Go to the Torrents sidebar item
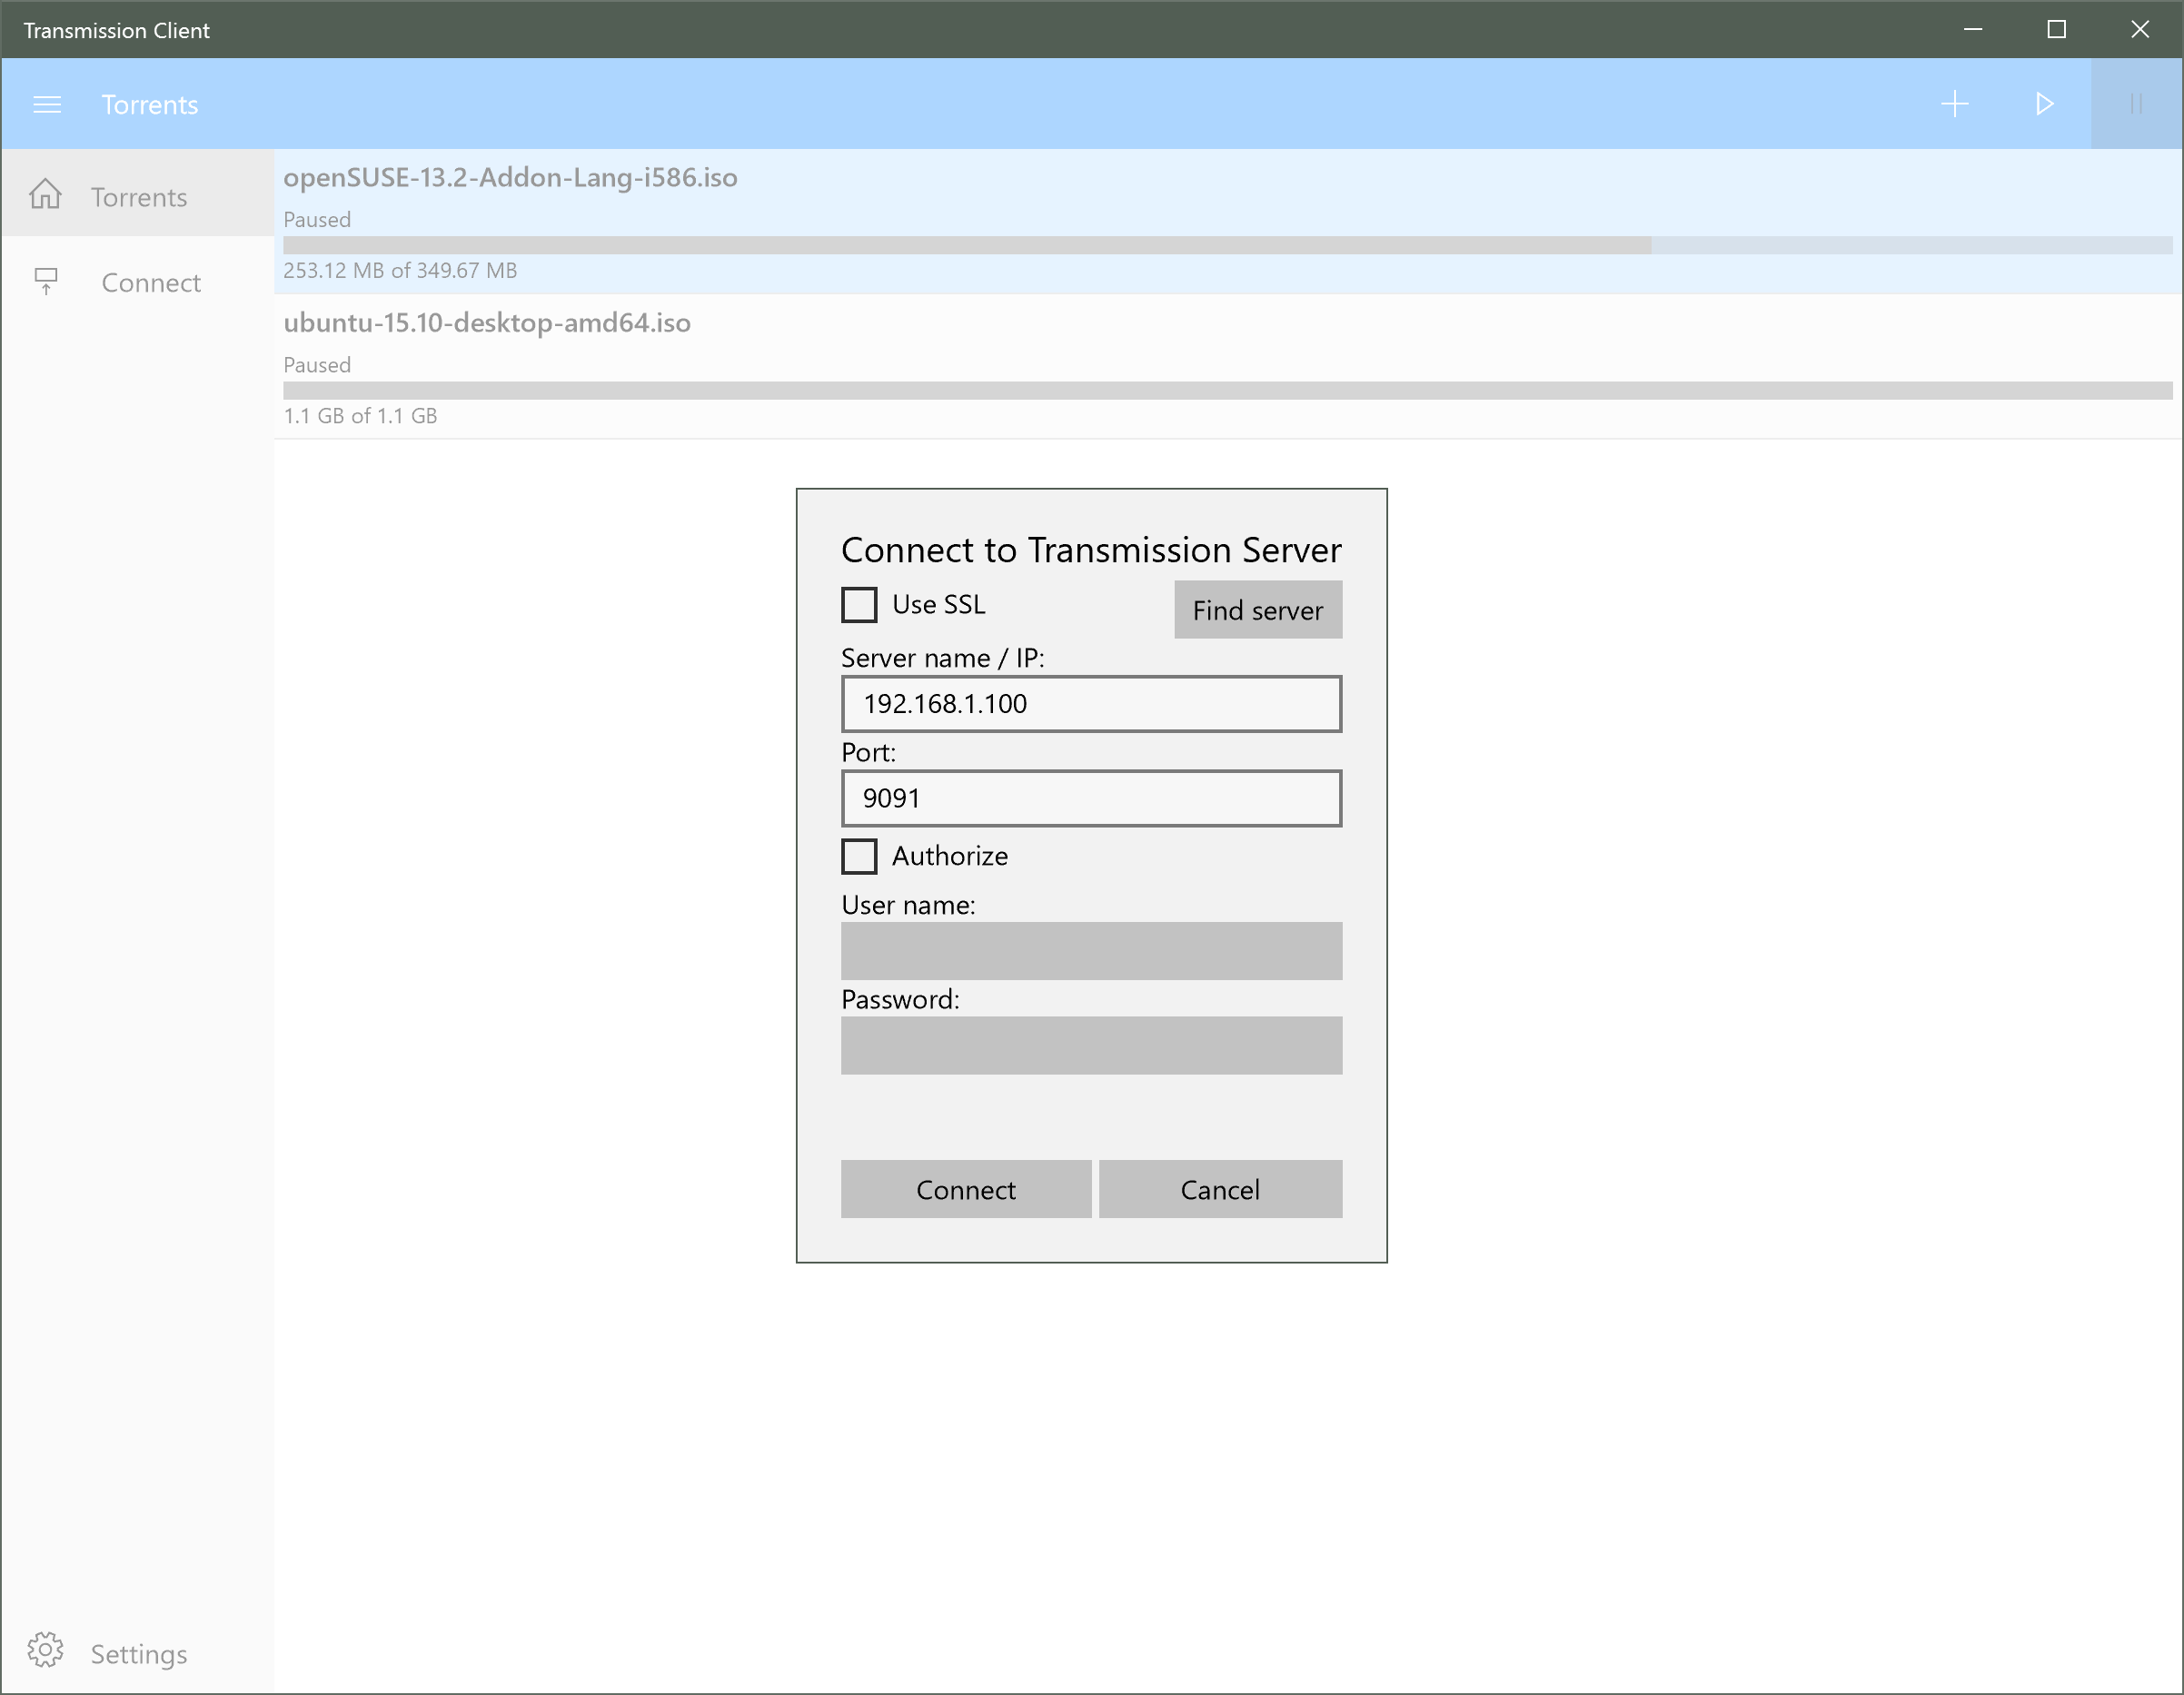Screen dimensions: 2184x1695 [x=139, y=197]
